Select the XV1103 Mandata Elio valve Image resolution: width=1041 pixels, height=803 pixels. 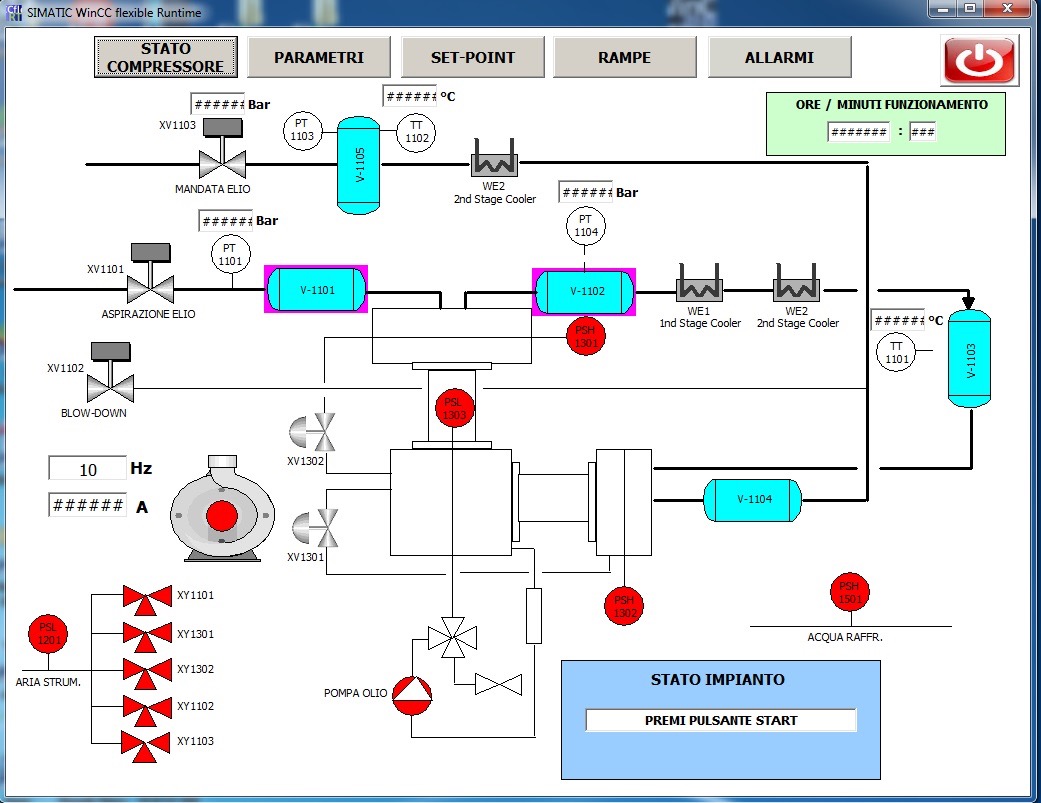click(222, 149)
